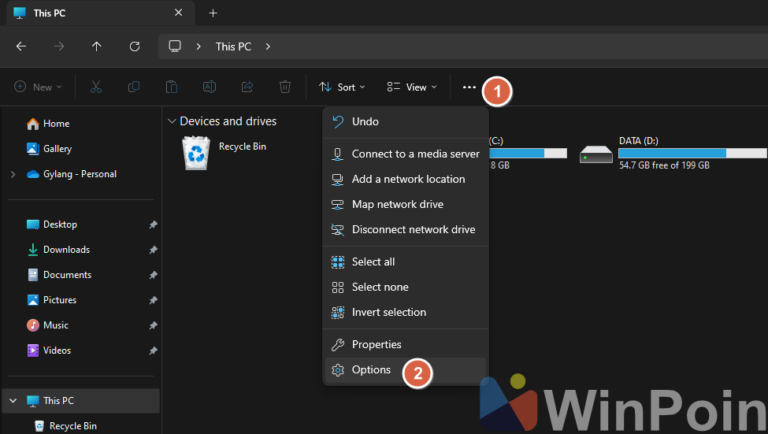Click the Rename icon in toolbar

[210, 87]
